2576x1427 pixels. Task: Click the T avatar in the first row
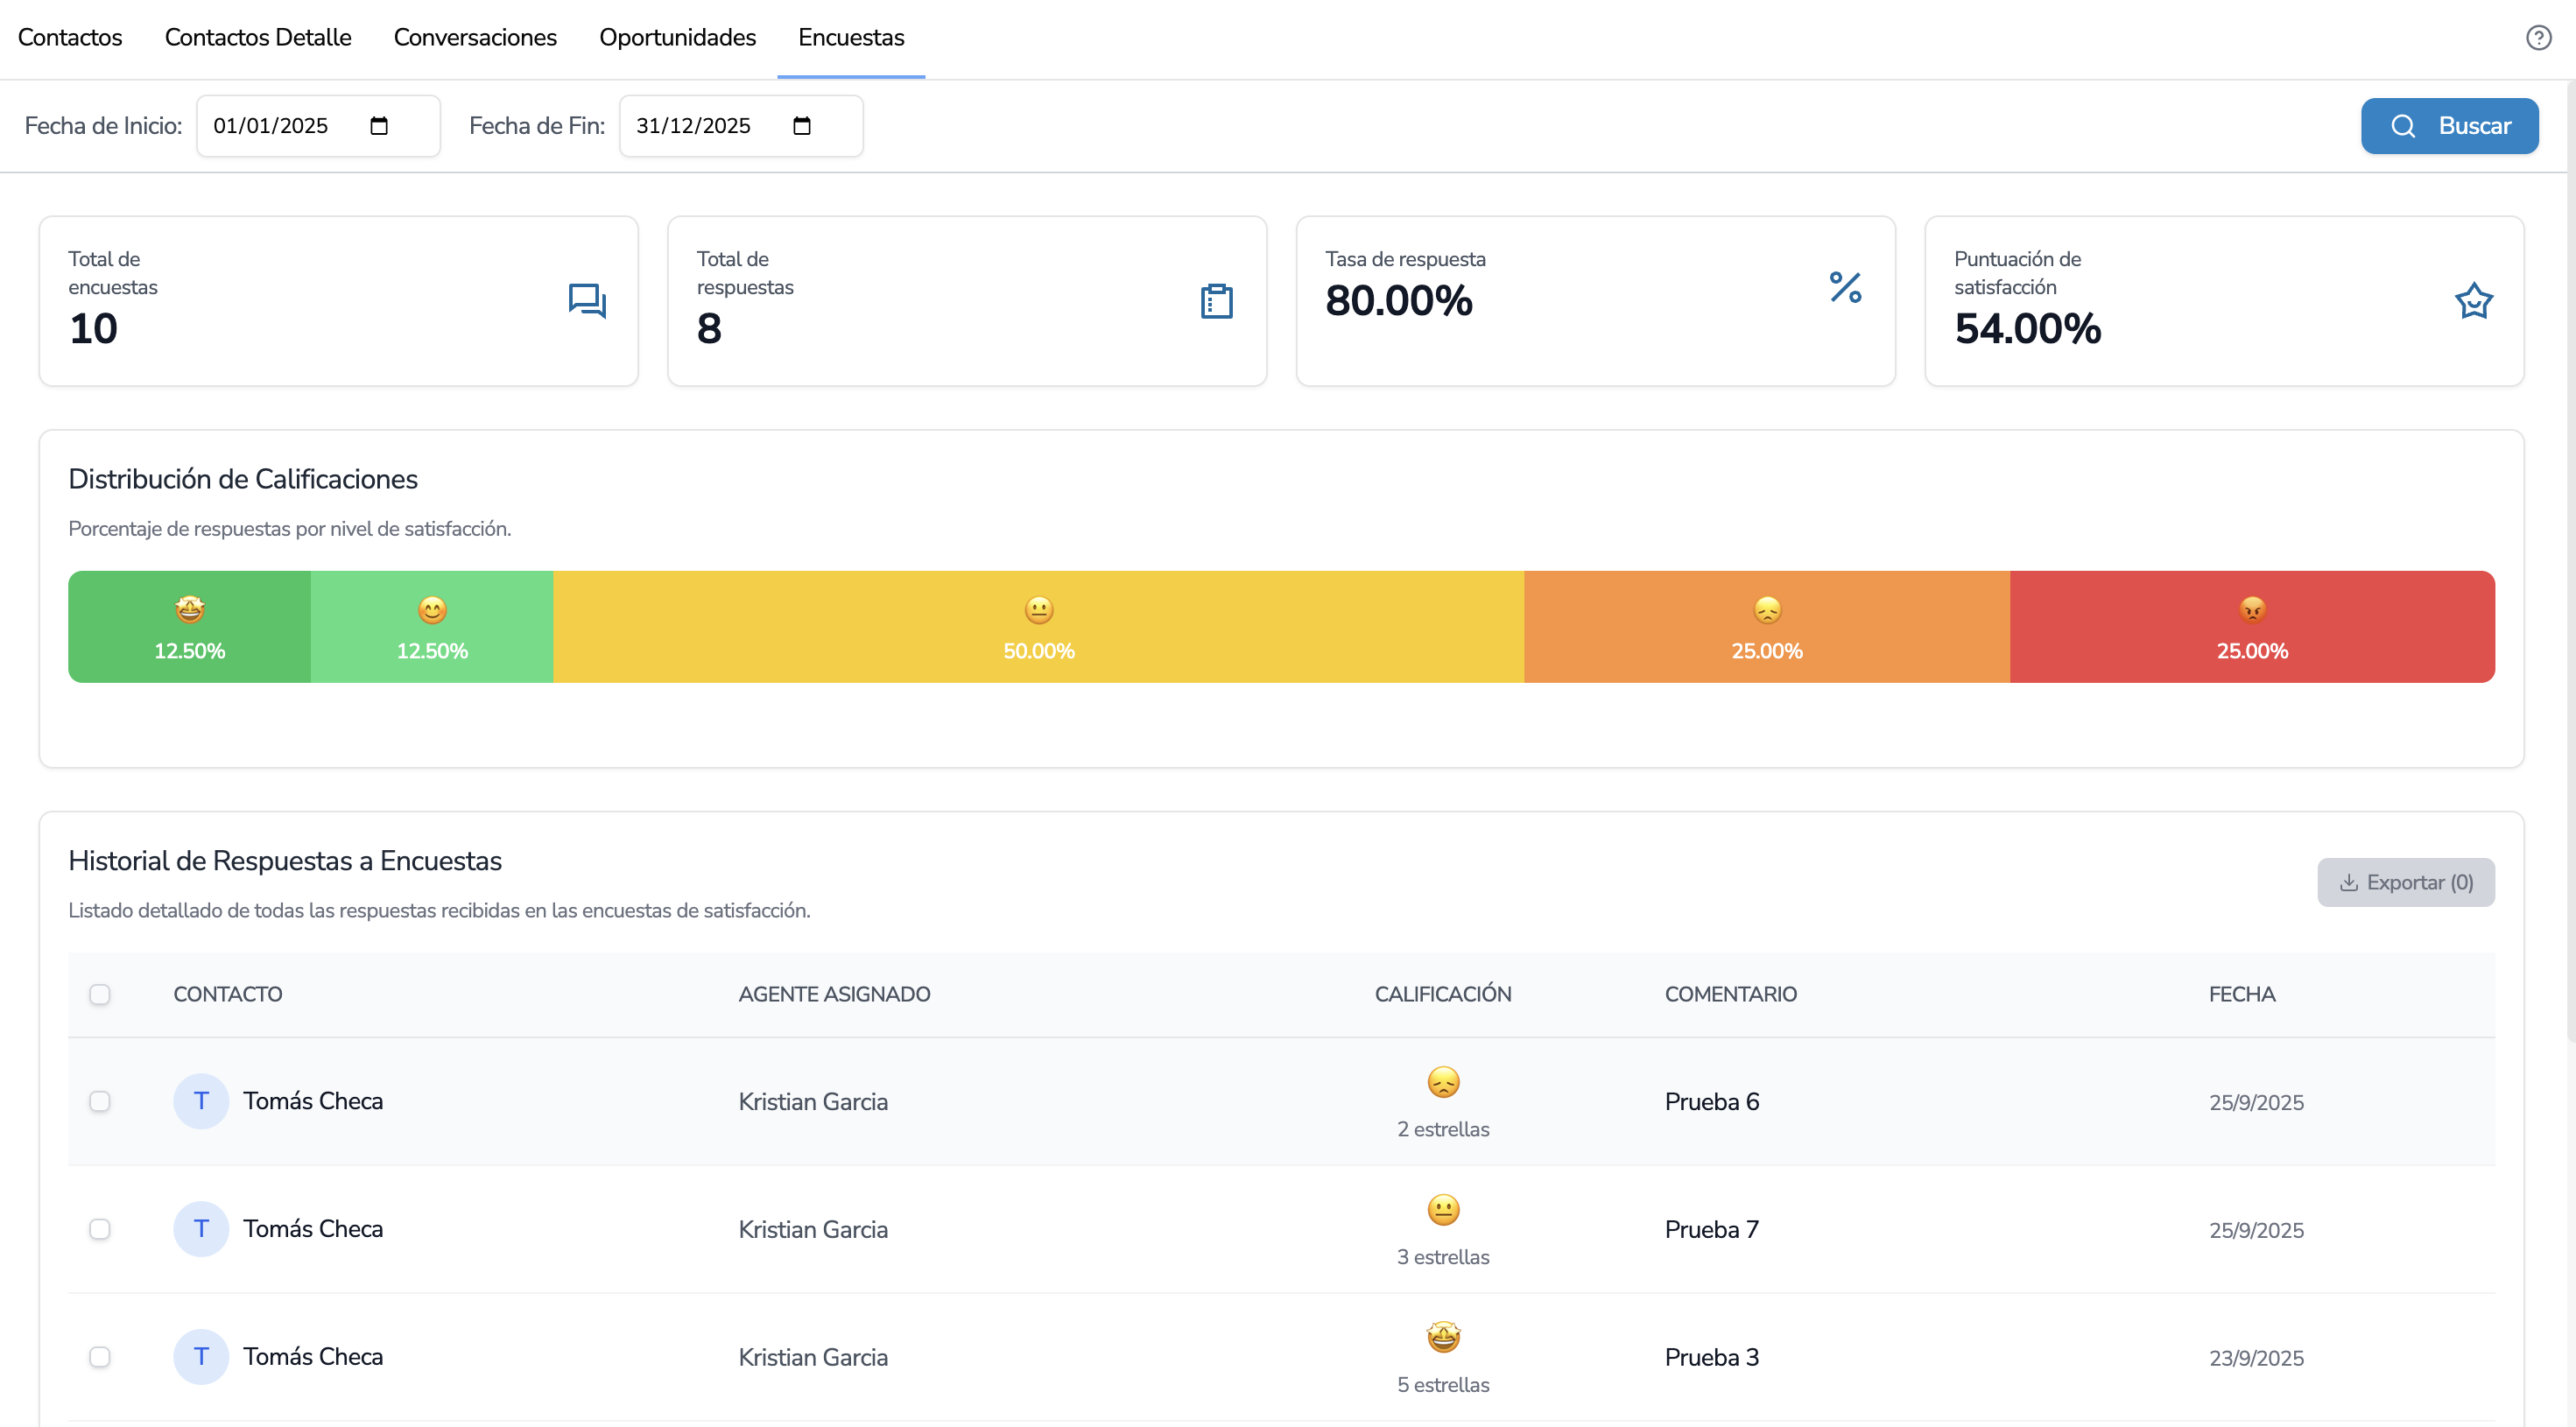point(201,1101)
